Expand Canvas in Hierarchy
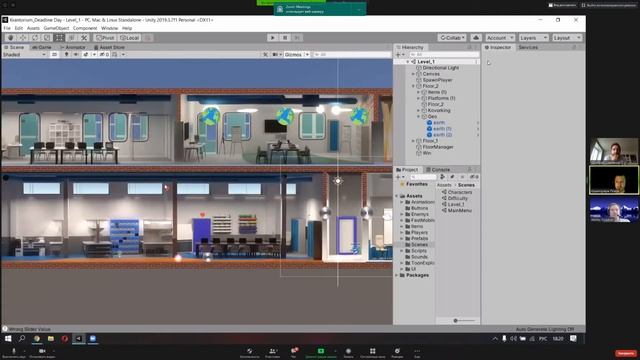The height and width of the screenshot is (360, 640). tap(413, 74)
